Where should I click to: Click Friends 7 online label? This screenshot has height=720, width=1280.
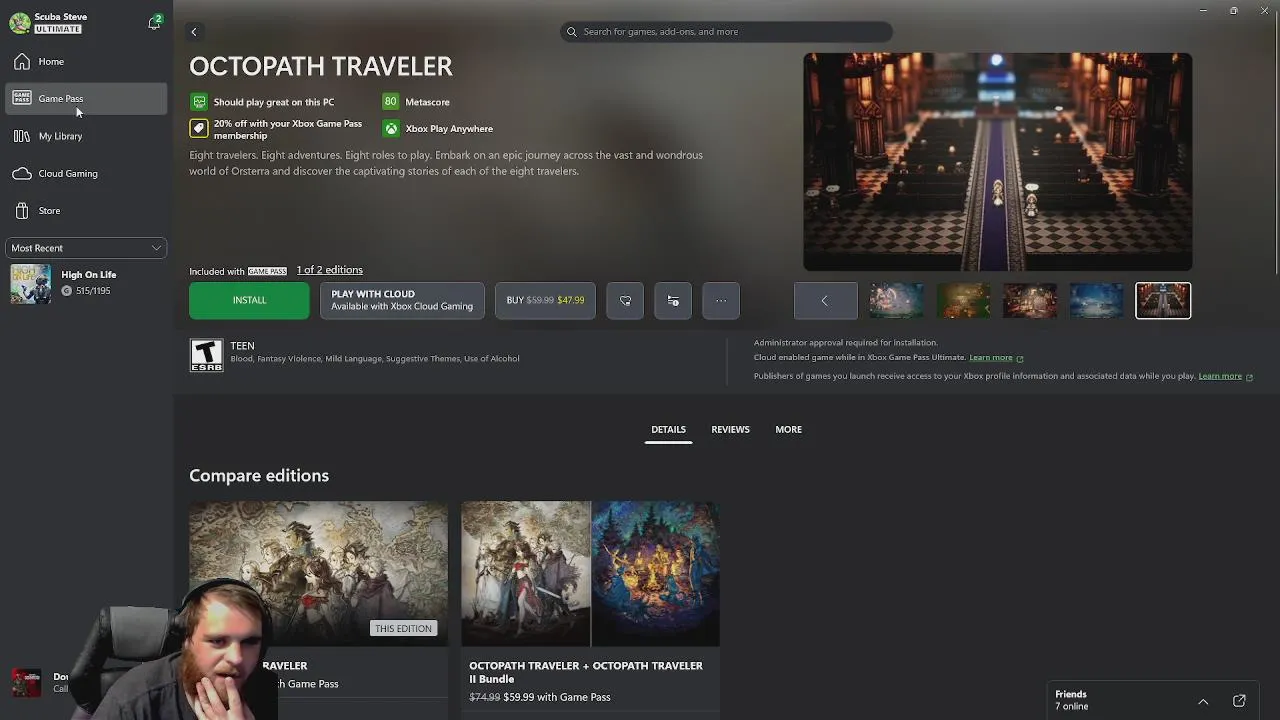1071,700
